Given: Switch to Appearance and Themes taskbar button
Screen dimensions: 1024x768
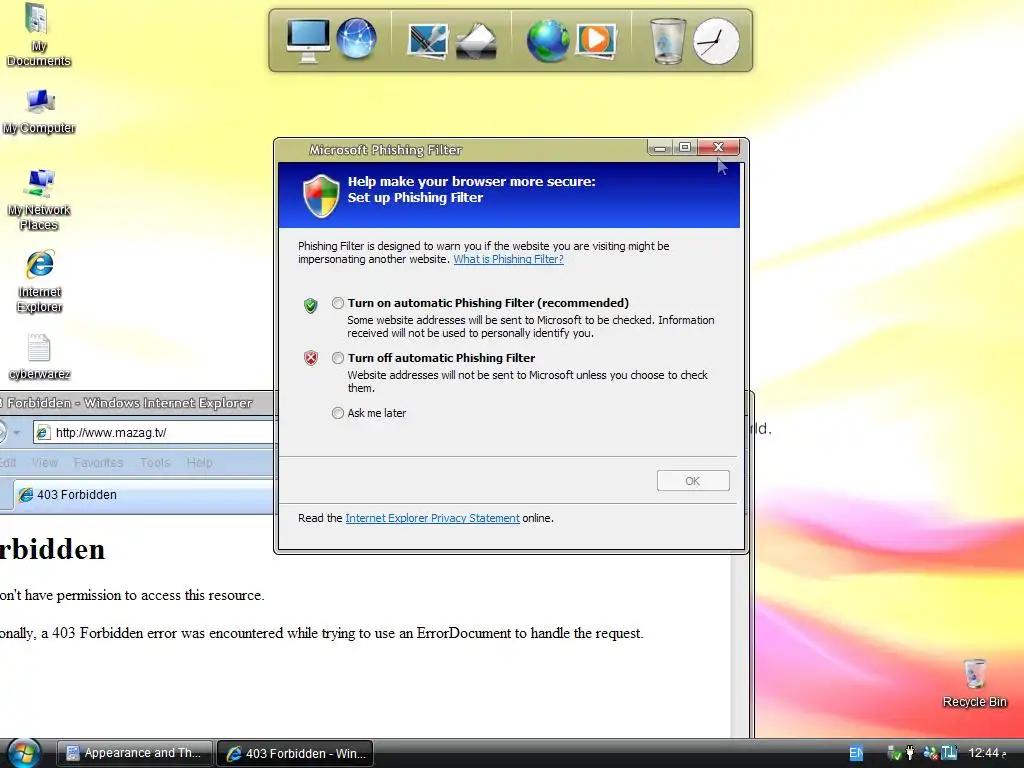Looking at the screenshot, I should [x=135, y=753].
